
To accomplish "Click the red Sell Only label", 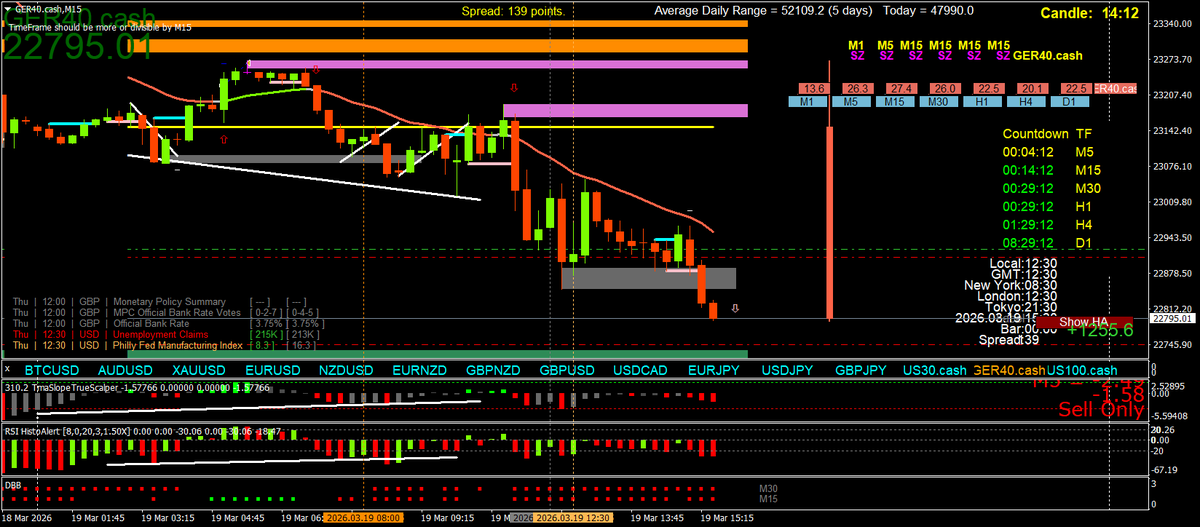I will [1100, 410].
